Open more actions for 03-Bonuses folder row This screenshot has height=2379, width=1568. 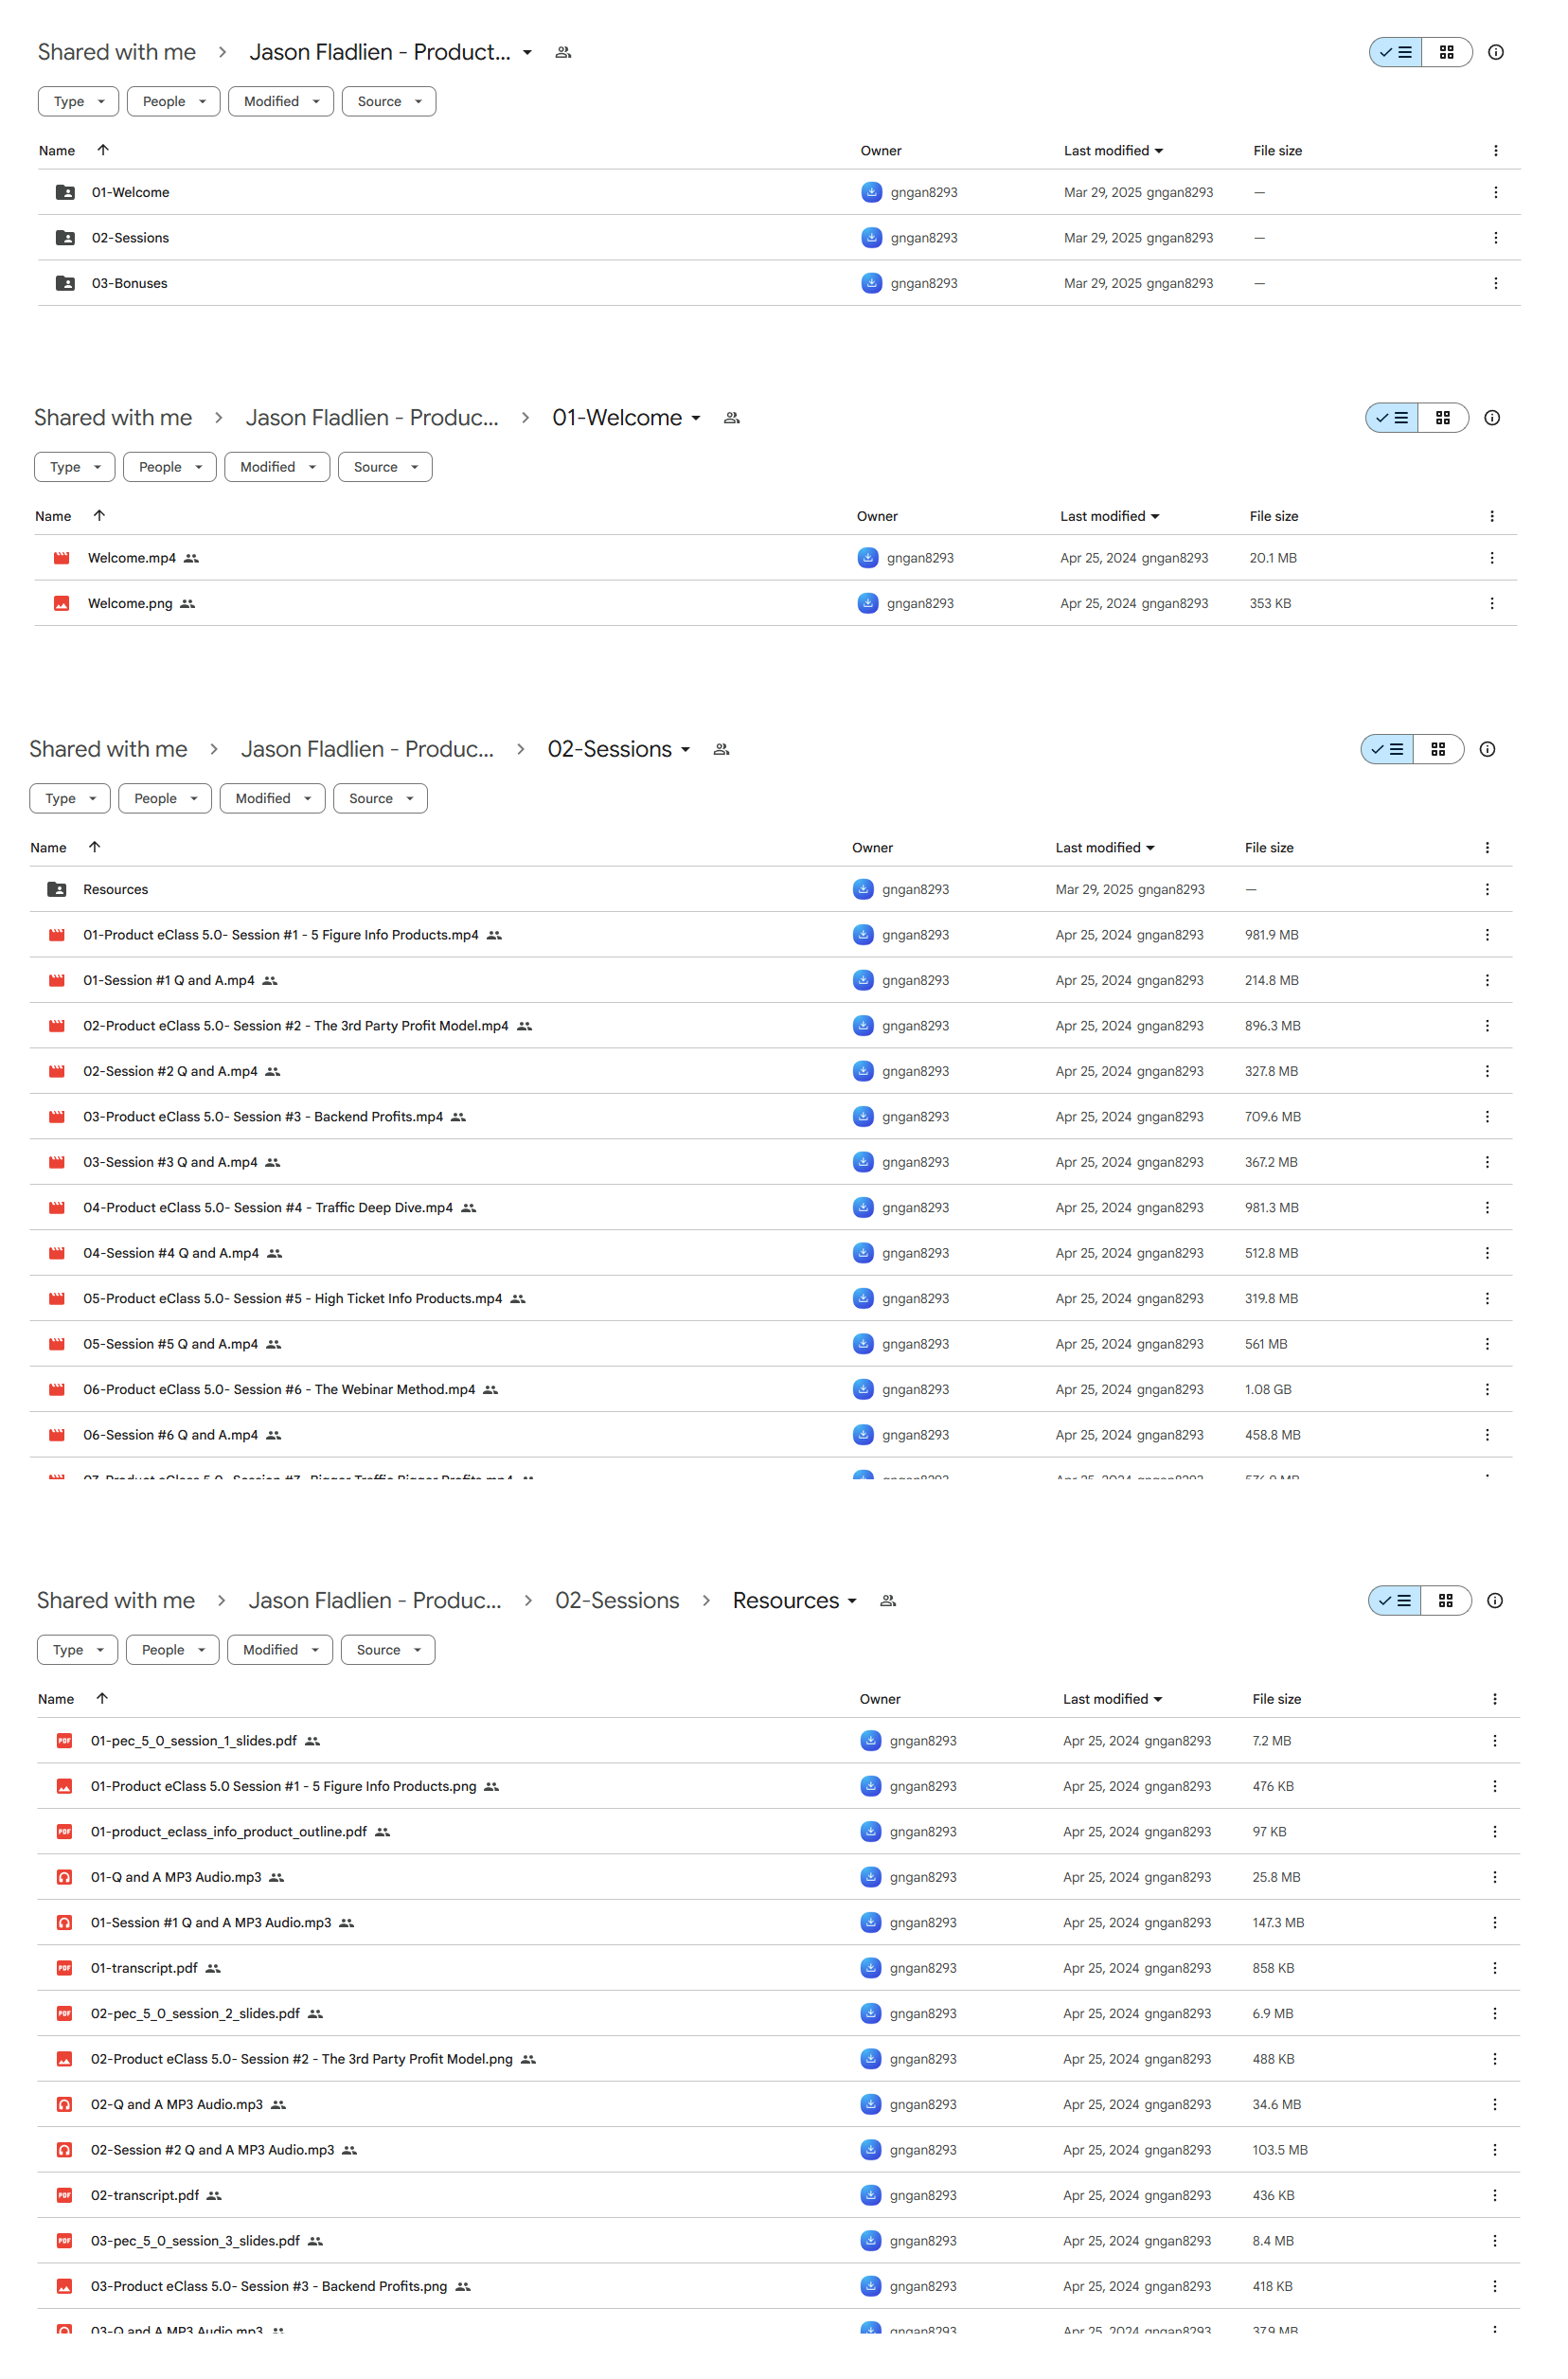(x=1496, y=283)
